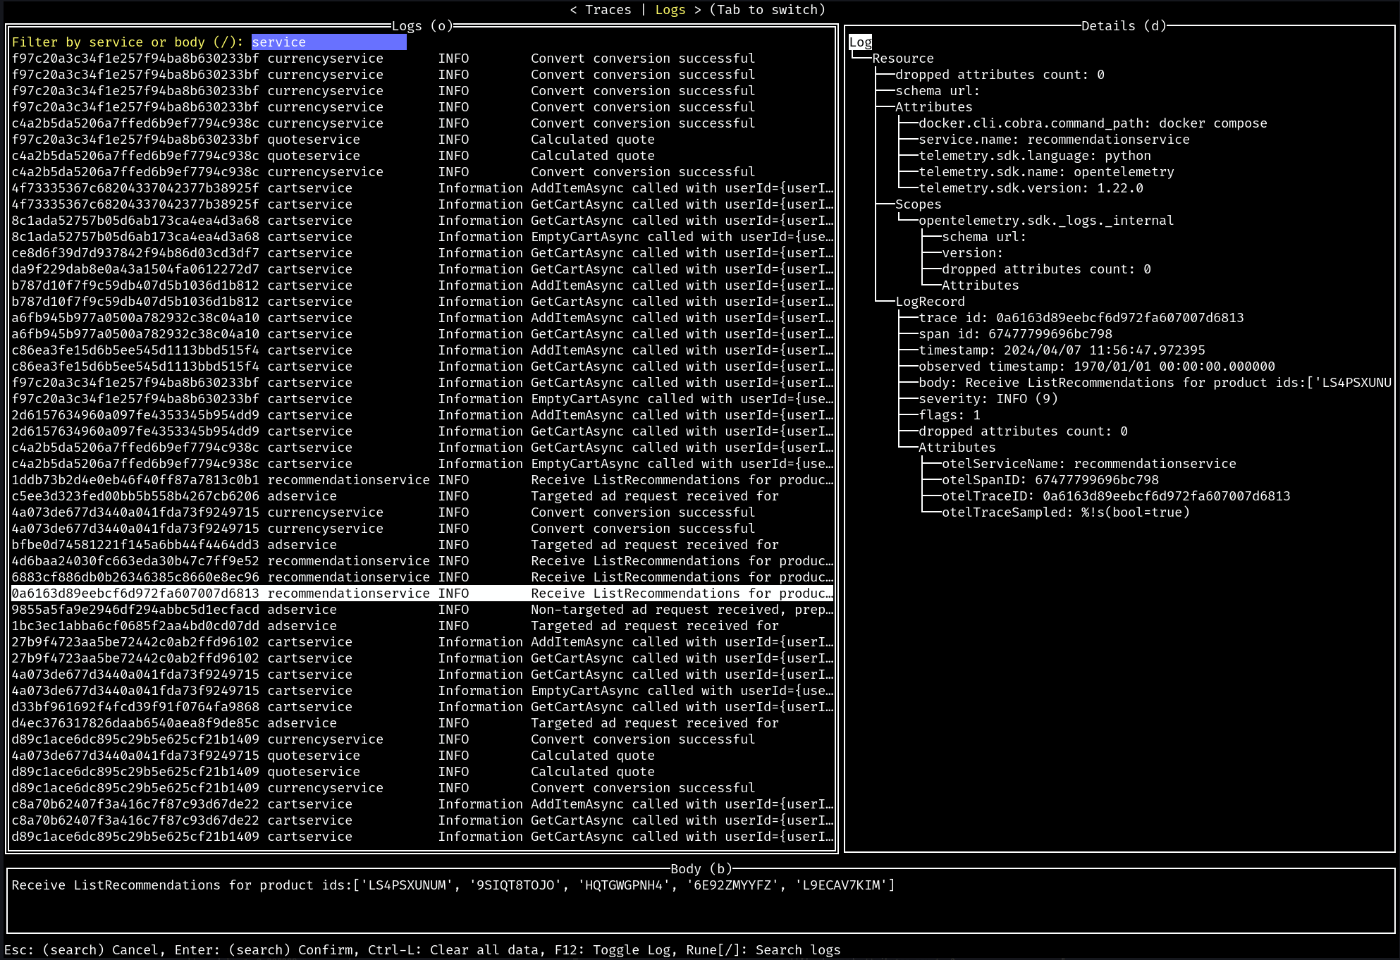
Task: Click the trace id entry under LogRecord
Action: point(1080,318)
